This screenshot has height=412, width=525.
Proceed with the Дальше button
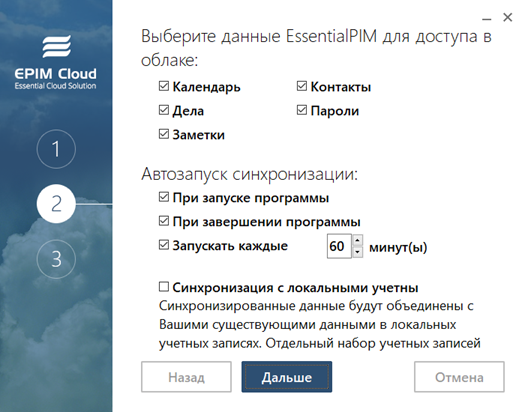point(287,377)
